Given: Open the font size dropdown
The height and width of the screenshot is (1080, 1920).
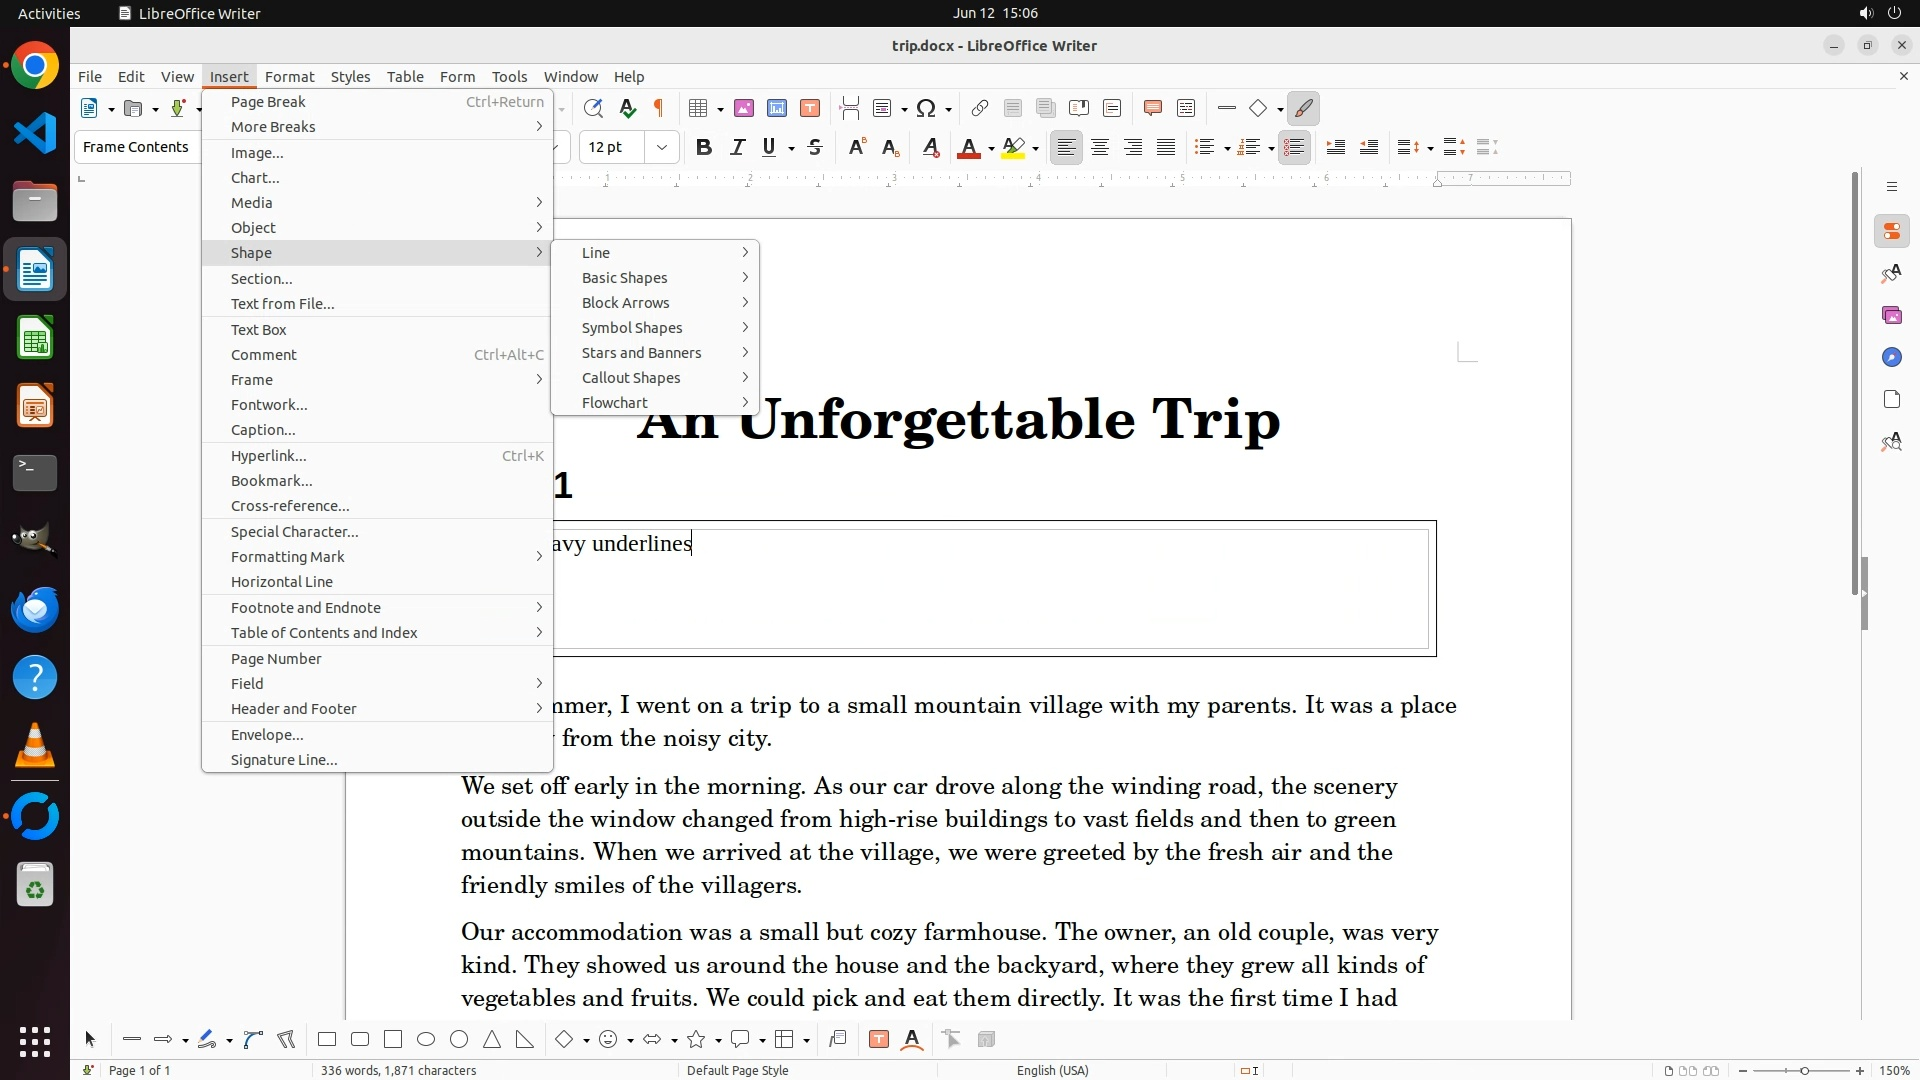Looking at the screenshot, I should (661, 147).
